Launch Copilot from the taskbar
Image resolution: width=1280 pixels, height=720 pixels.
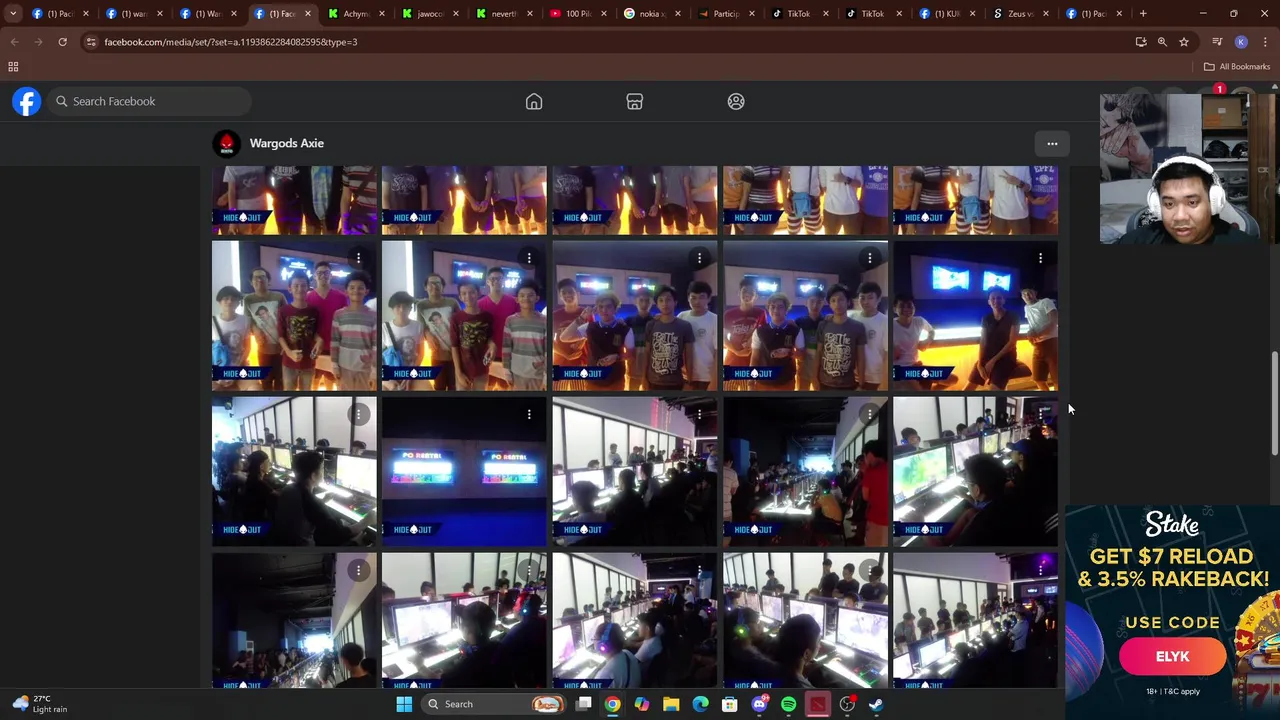tap(642, 704)
